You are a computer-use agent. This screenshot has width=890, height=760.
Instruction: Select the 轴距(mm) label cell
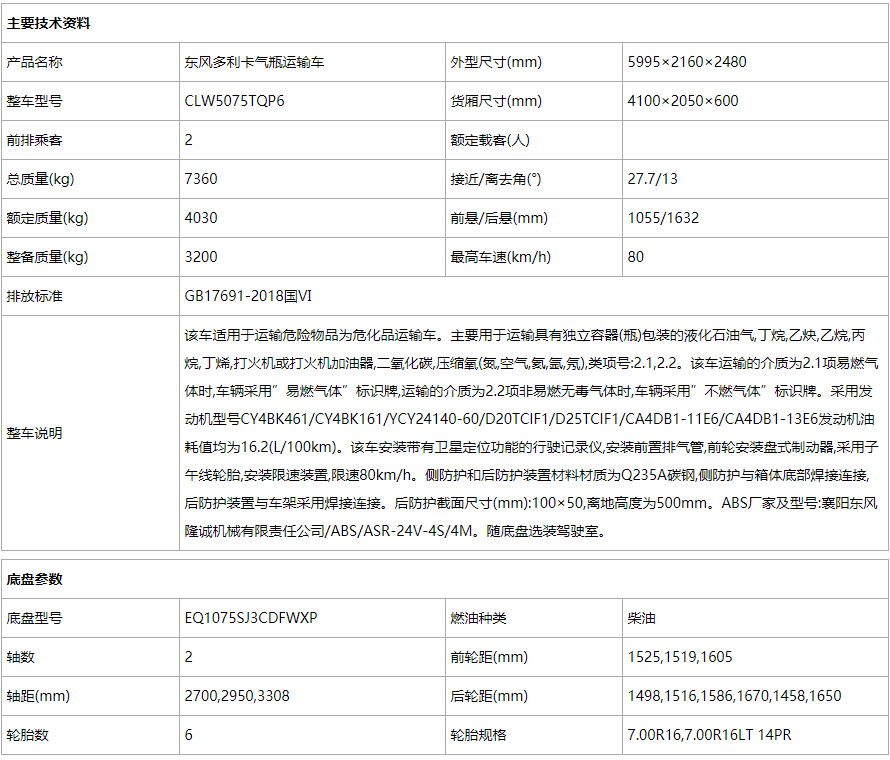90,696
